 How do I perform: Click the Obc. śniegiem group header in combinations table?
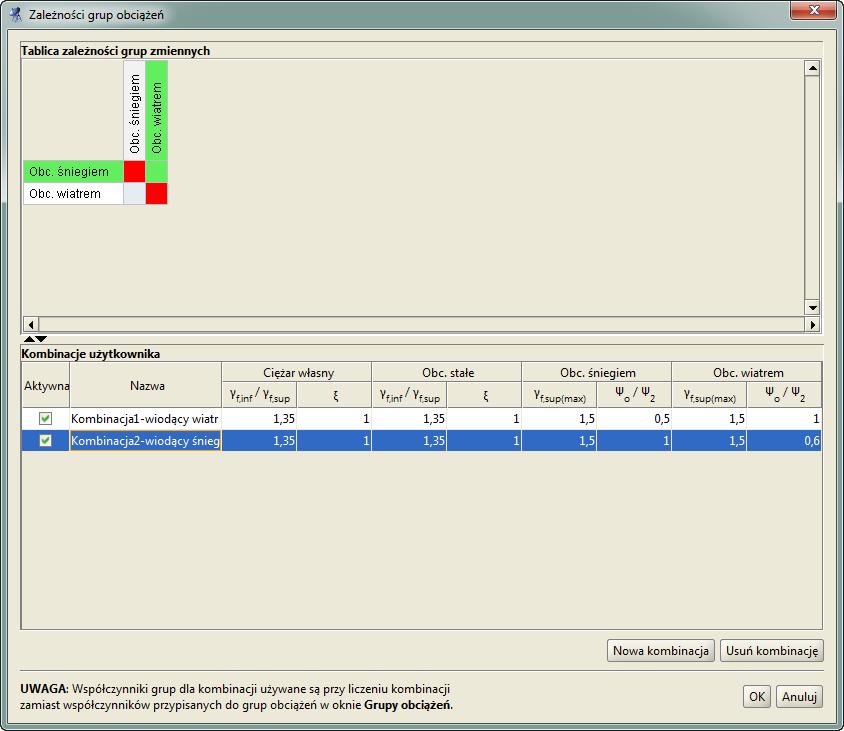point(596,372)
